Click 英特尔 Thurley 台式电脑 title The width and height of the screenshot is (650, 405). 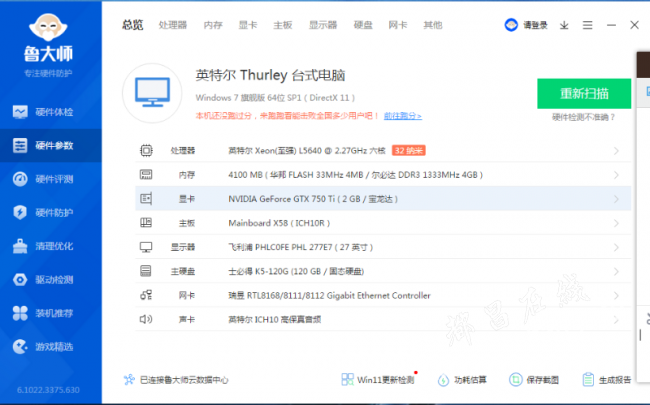(x=270, y=75)
